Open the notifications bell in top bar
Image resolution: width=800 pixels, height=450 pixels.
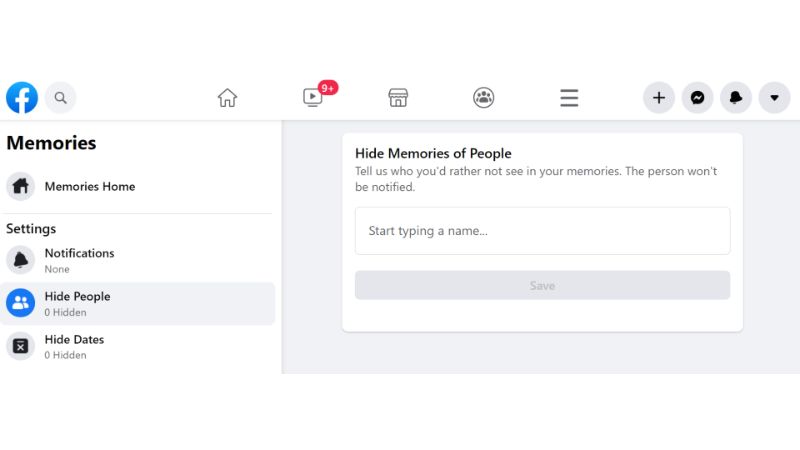click(x=736, y=97)
